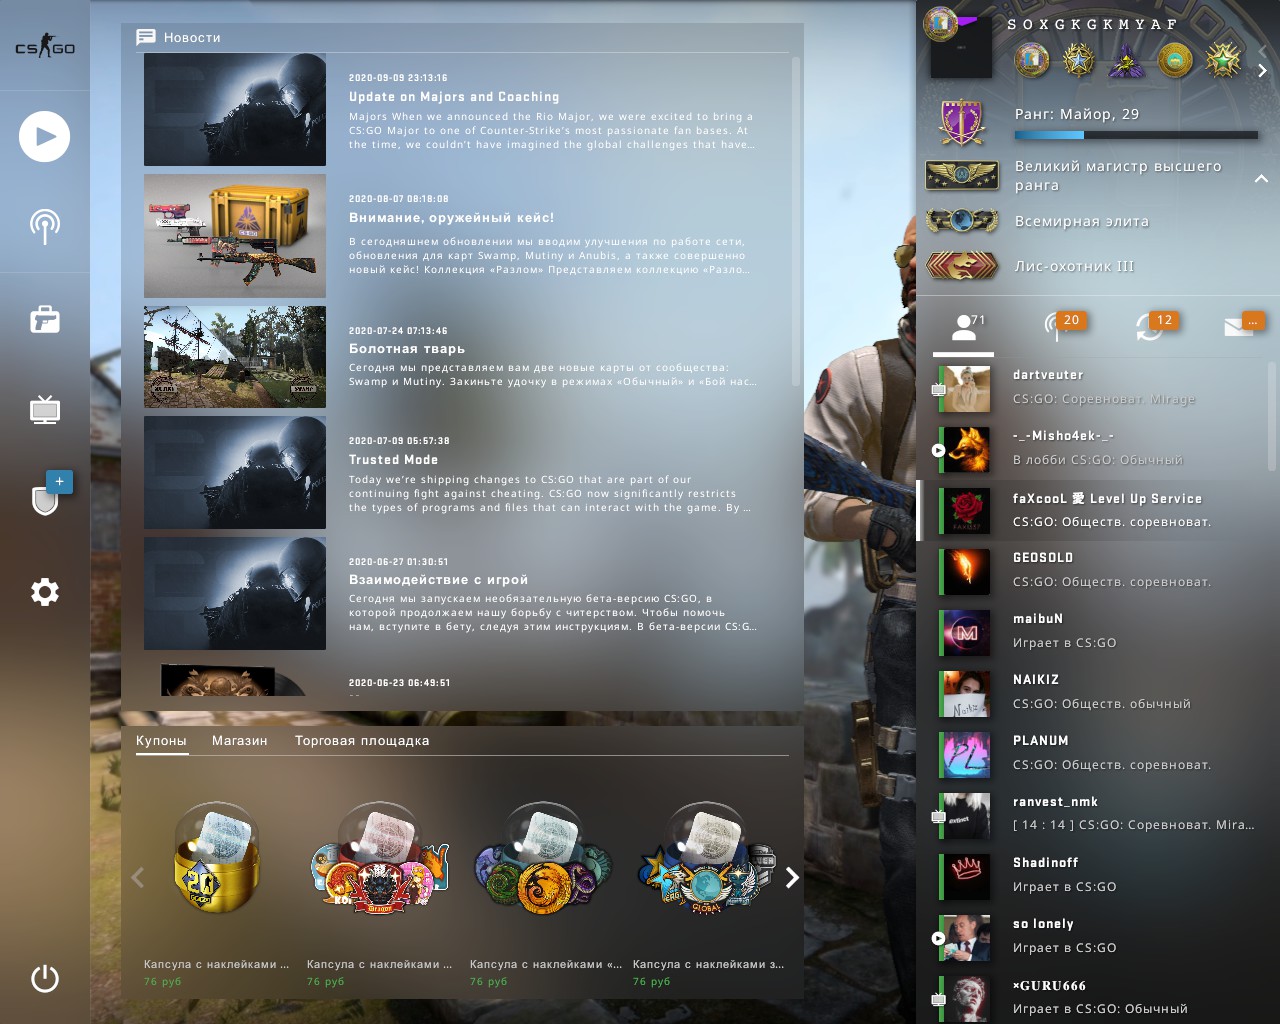
Task: Click the friend name 'NAIKIZ'
Action: (x=1036, y=680)
